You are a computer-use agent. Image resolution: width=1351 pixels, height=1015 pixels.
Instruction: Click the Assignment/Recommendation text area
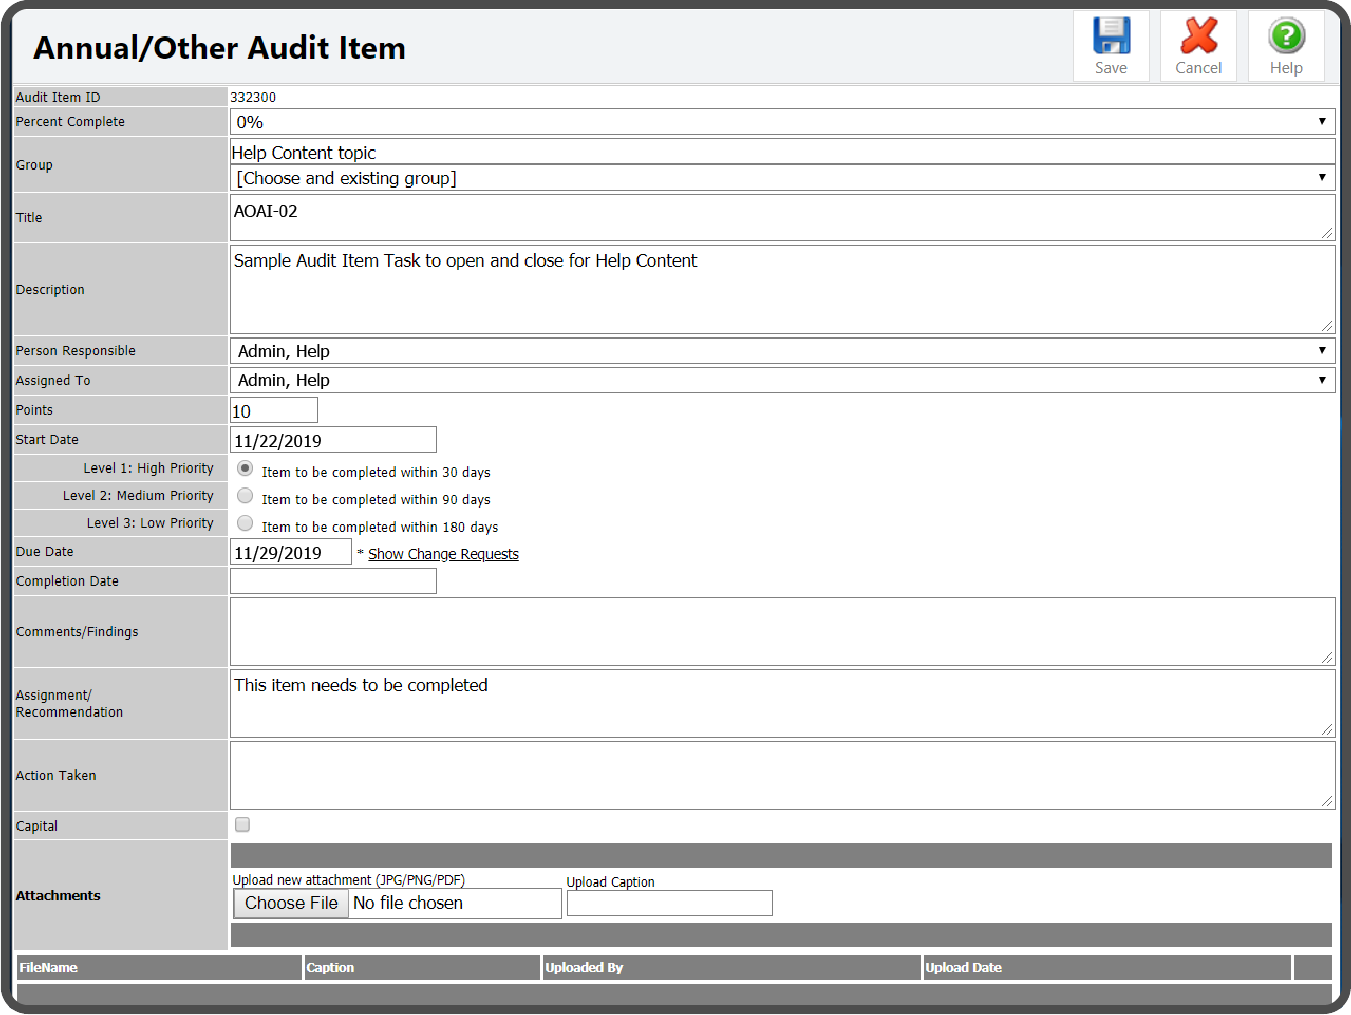click(783, 704)
